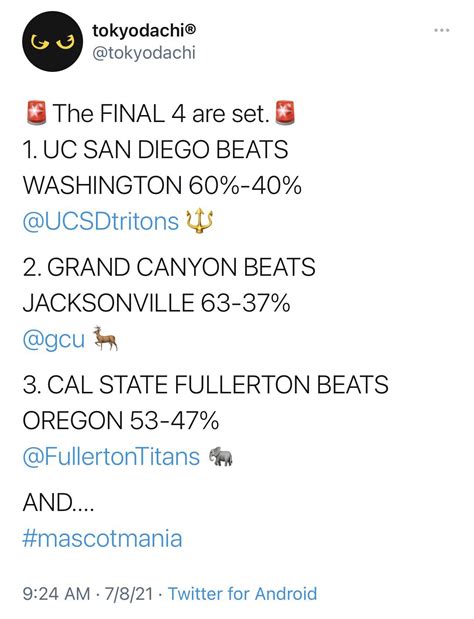The width and height of the screenshot is (474, 619).
Task: Click the 9:24 AM timestamp
Action: [x=56, y=594]
